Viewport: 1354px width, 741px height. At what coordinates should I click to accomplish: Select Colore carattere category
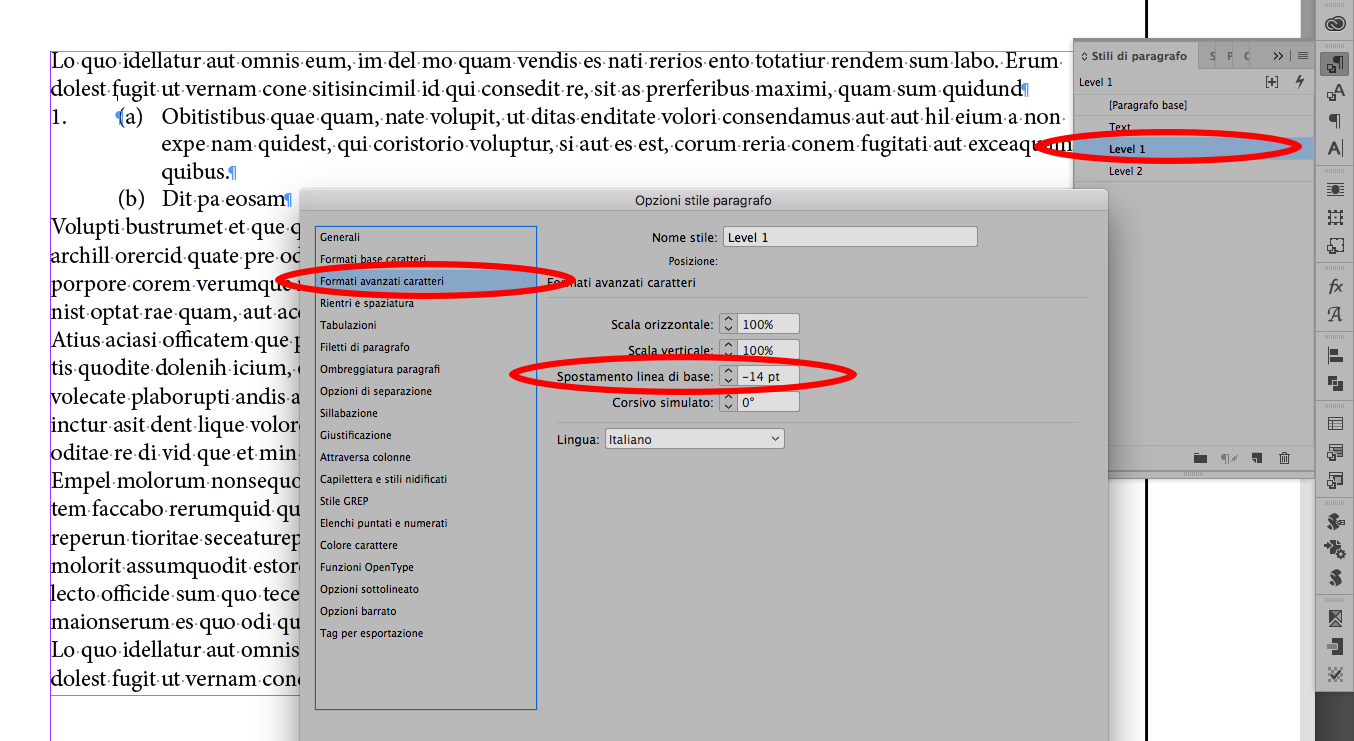pyautogui.click(x=425, y=545)
